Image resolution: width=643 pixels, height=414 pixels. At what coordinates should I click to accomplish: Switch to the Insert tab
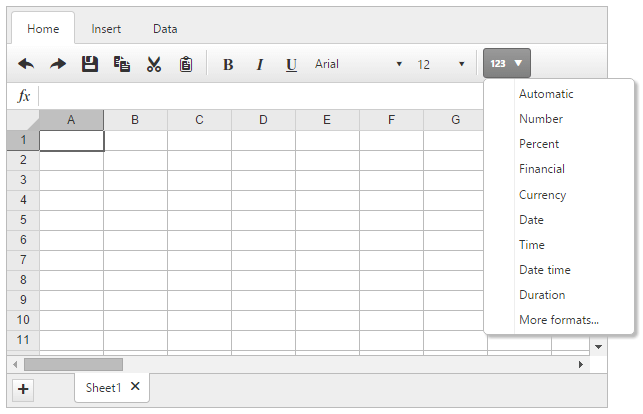point(106,29)
